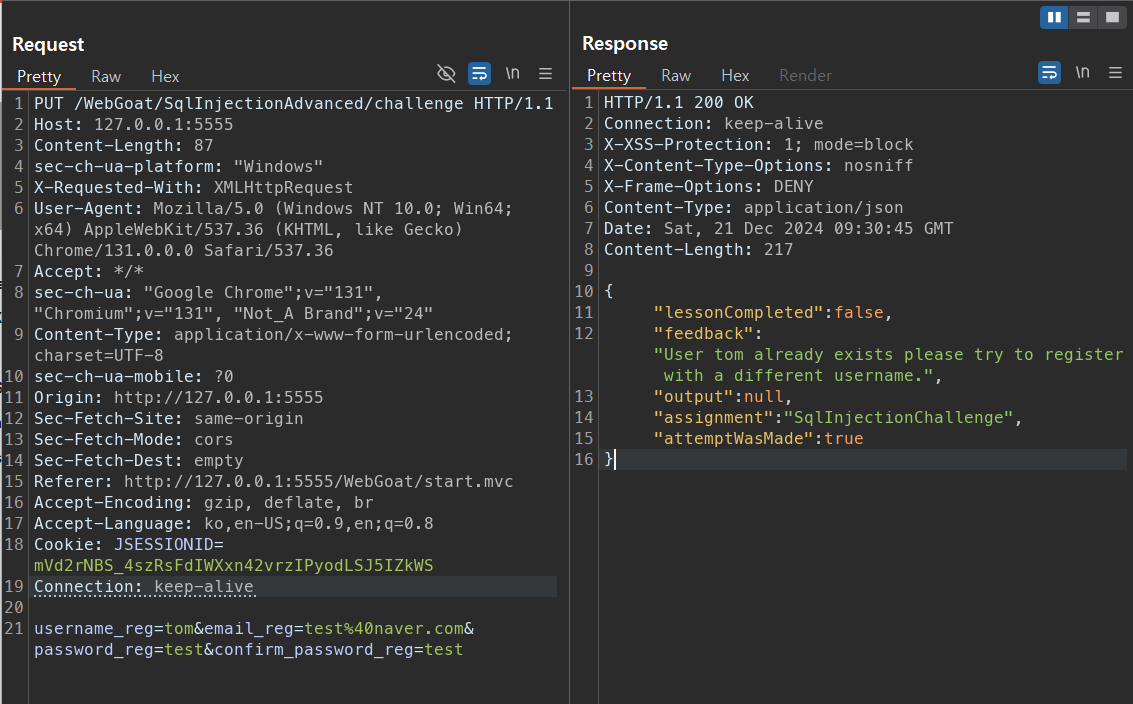Toggle the \n non-printable characters in Request
1133x704 pixels.
pyautogui.click(x=512, y=73)
